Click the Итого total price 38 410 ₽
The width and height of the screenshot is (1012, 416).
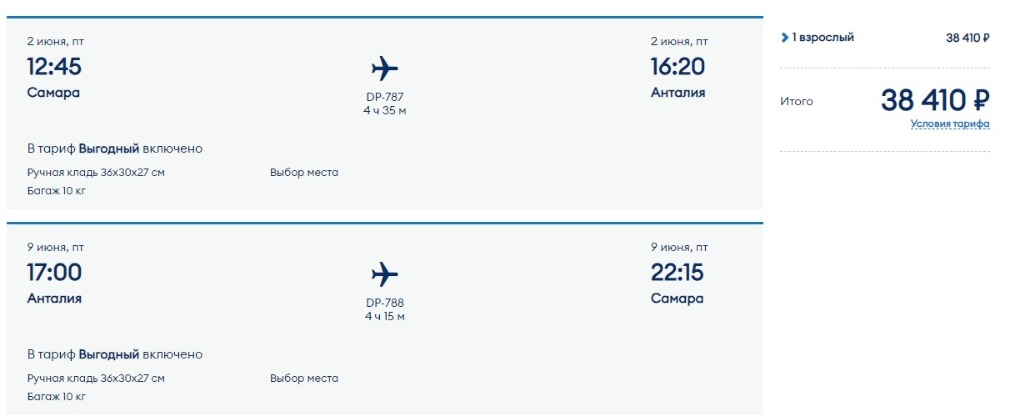(x=935, y=100)
